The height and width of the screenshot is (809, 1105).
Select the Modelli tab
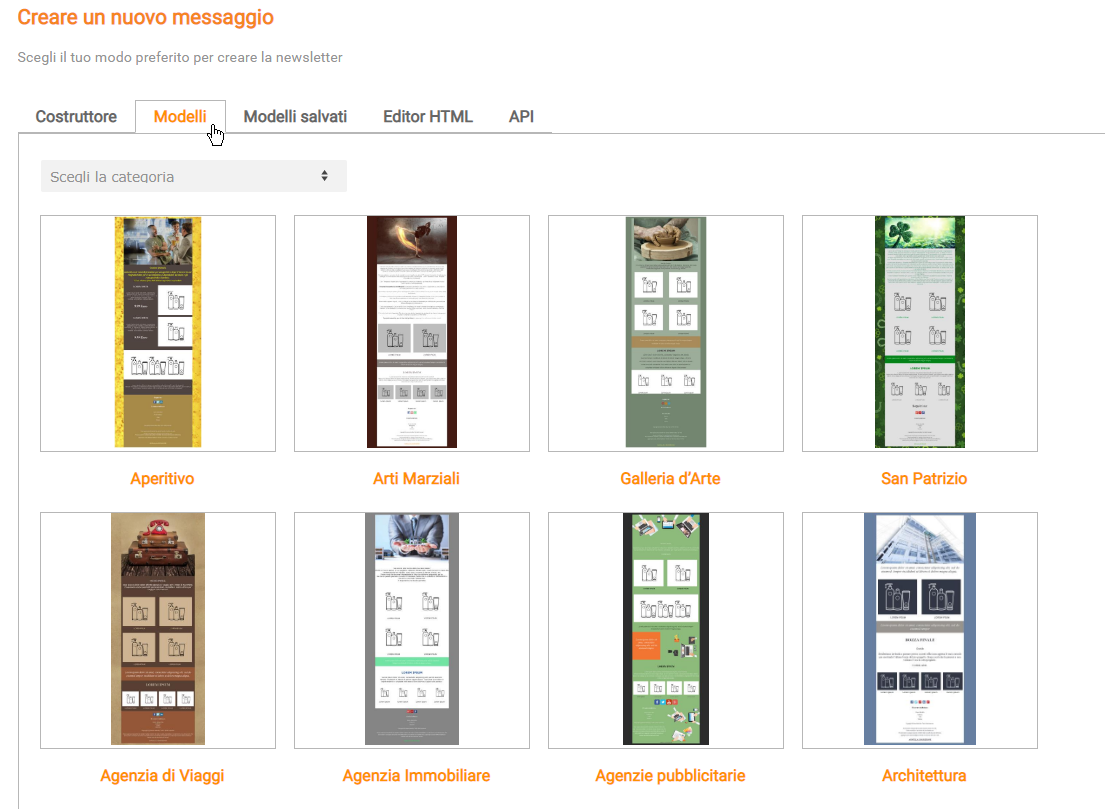(180, 117)
